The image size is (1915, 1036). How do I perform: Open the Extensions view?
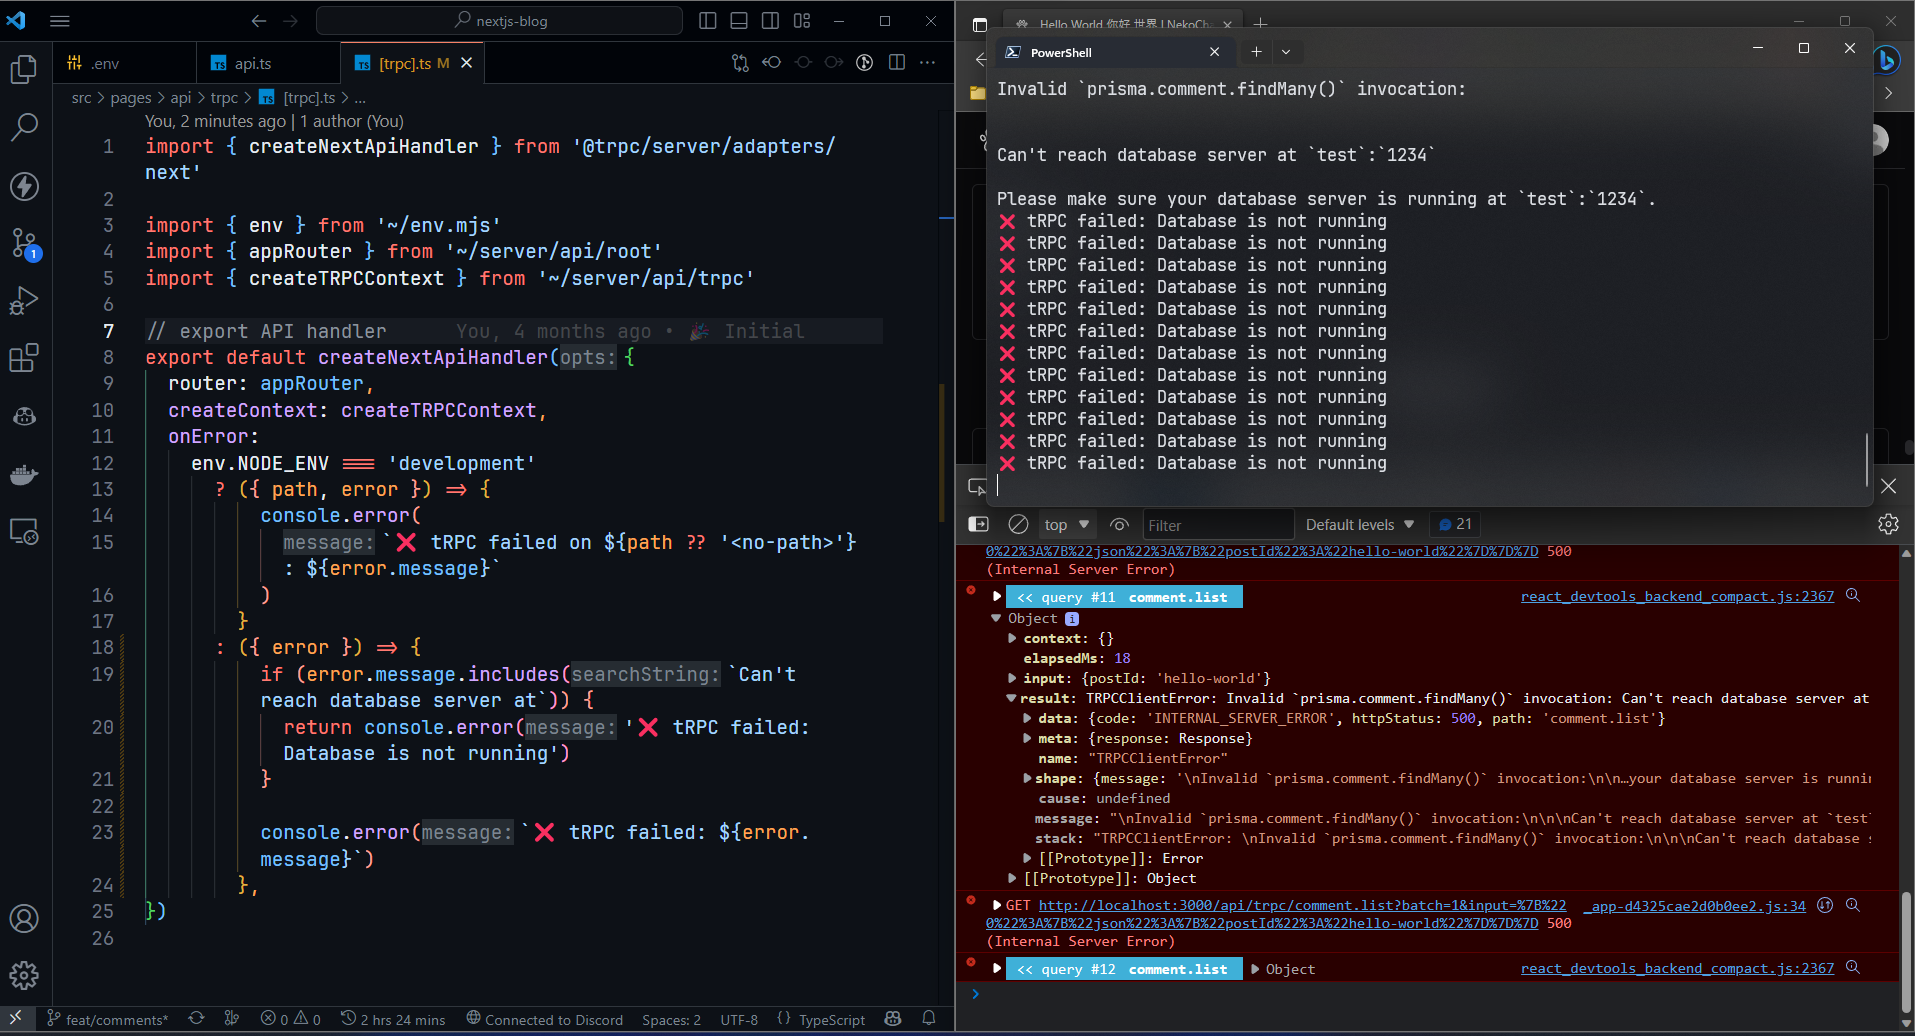24,358
